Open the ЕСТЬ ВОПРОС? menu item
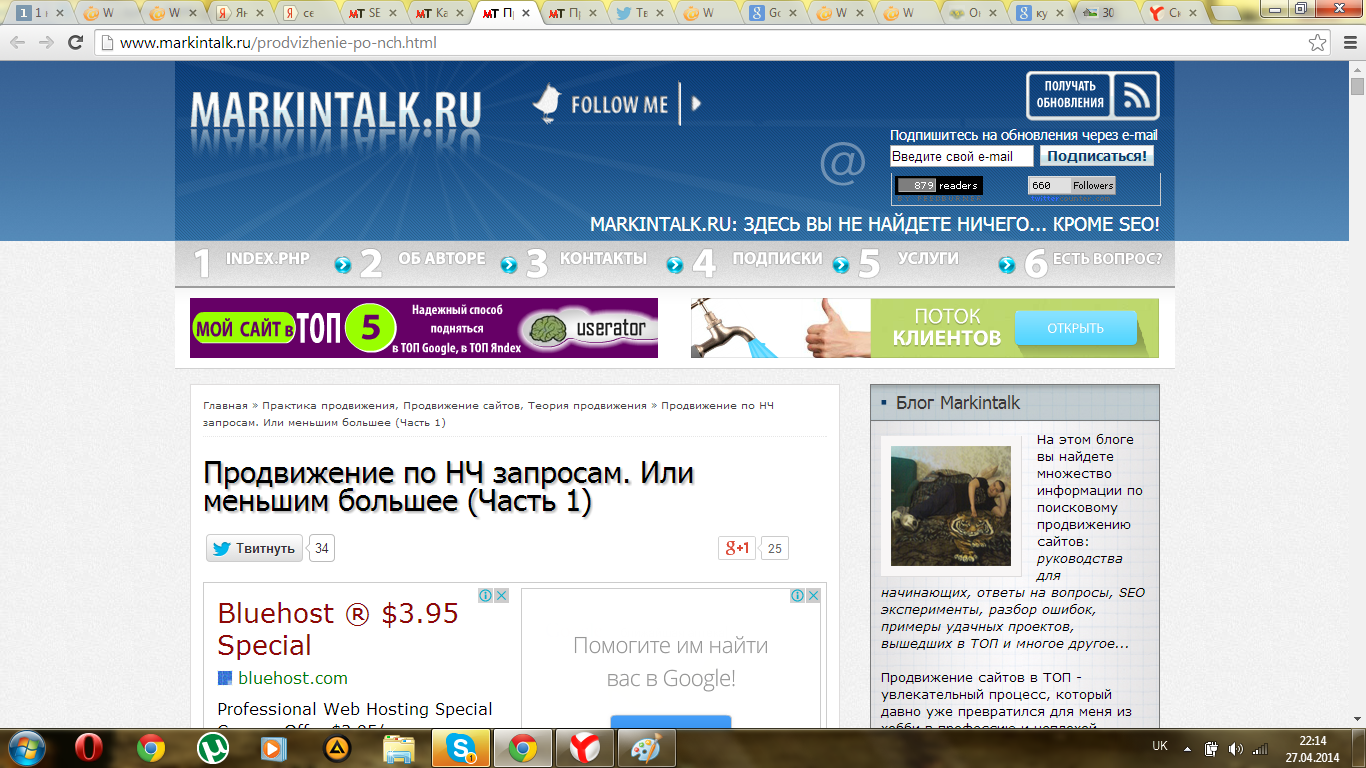The image size is (1366, 768). 1107,258
